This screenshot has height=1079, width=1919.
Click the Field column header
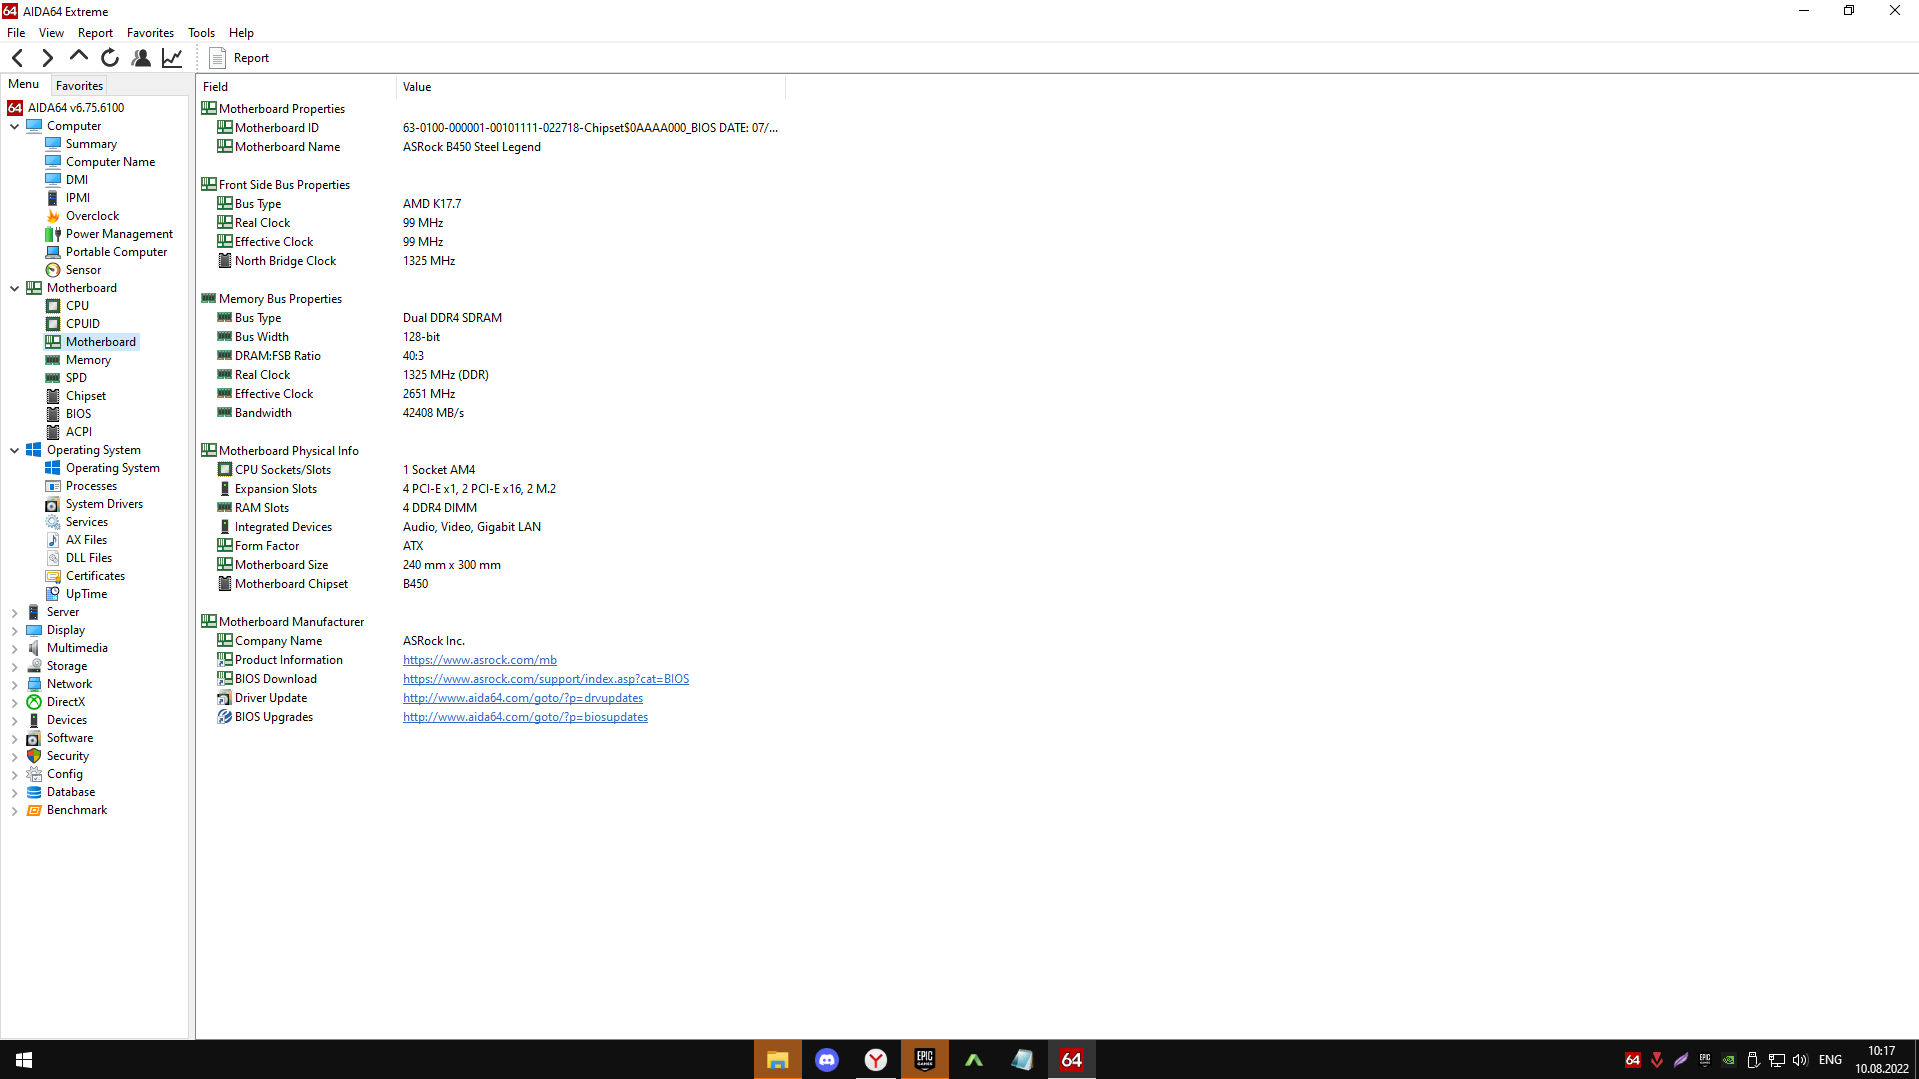click(x=297, y=87)
